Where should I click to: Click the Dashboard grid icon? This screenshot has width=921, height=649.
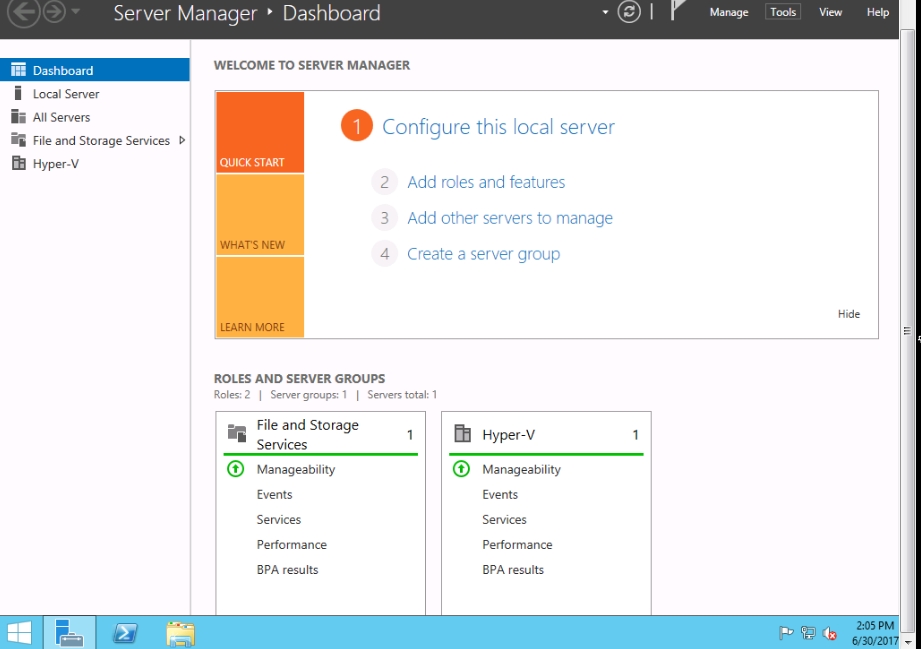(18, 70)
